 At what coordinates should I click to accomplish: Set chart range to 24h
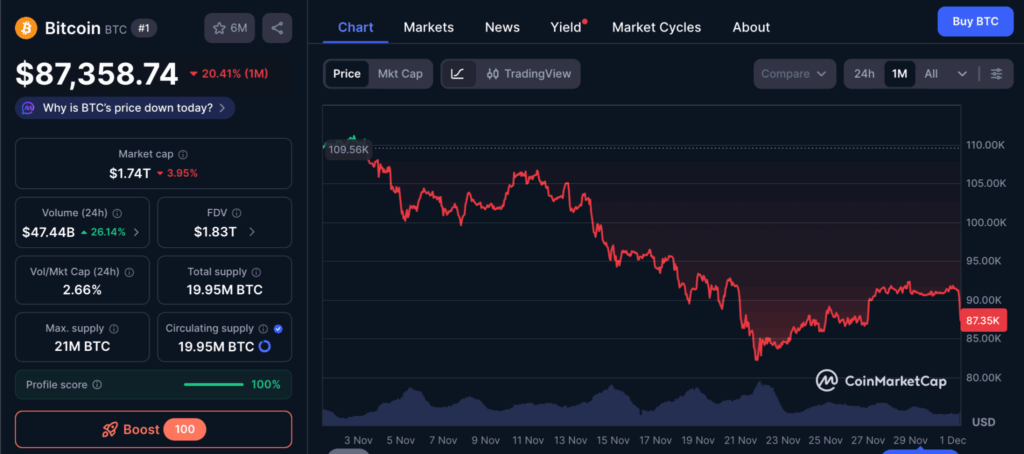(864, 74)
